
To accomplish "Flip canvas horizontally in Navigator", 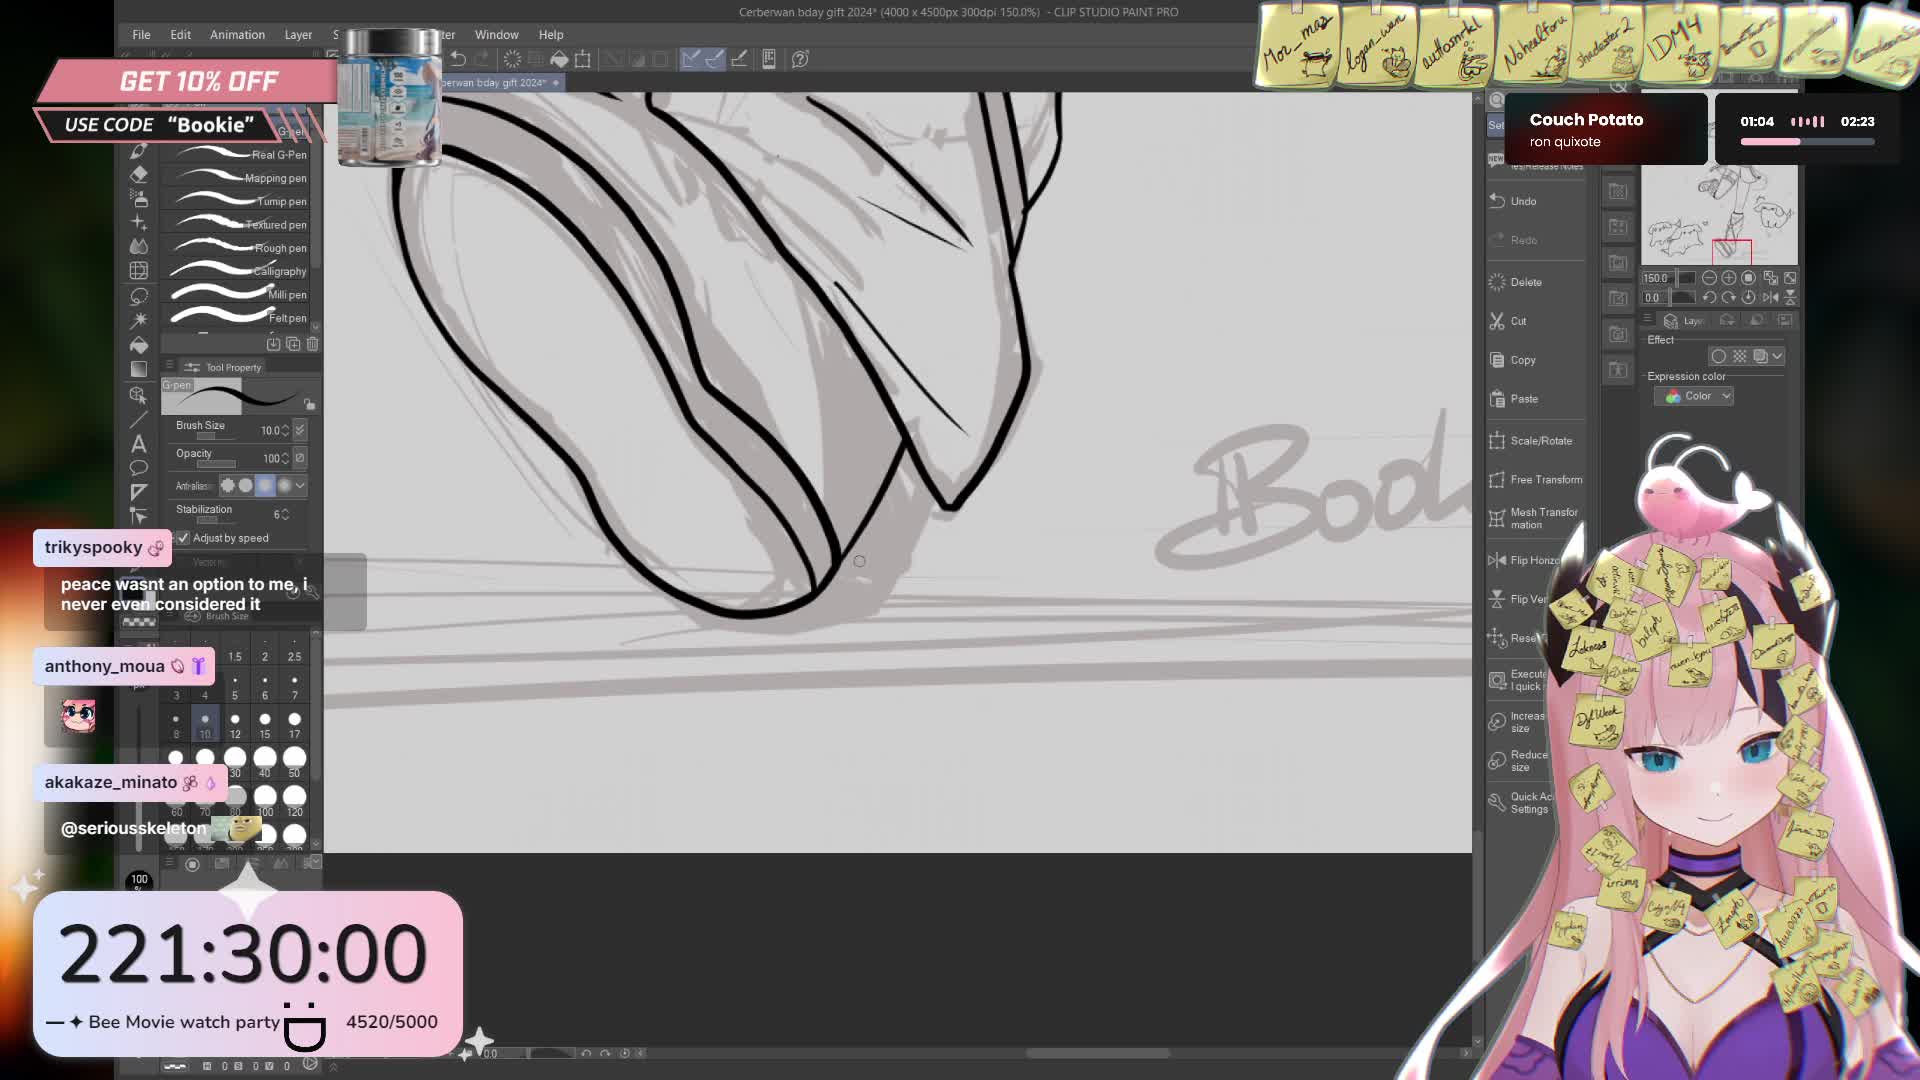I will coord(1771,297).
